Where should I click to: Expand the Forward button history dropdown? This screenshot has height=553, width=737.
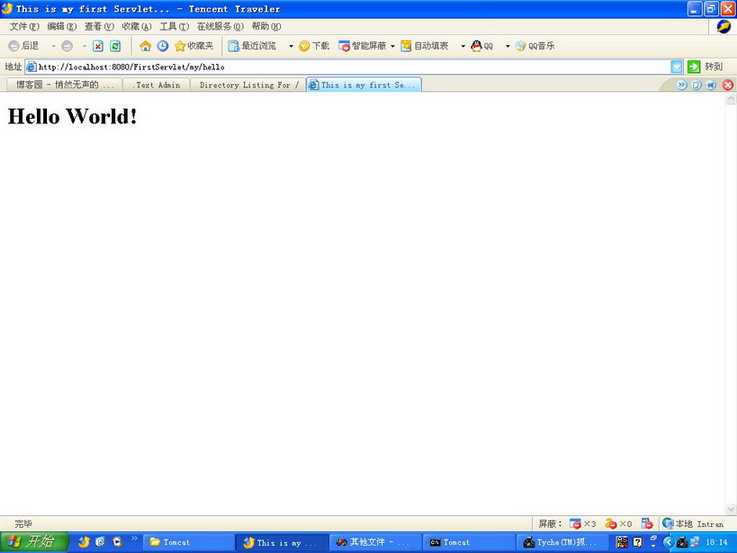tap(84, 46)
